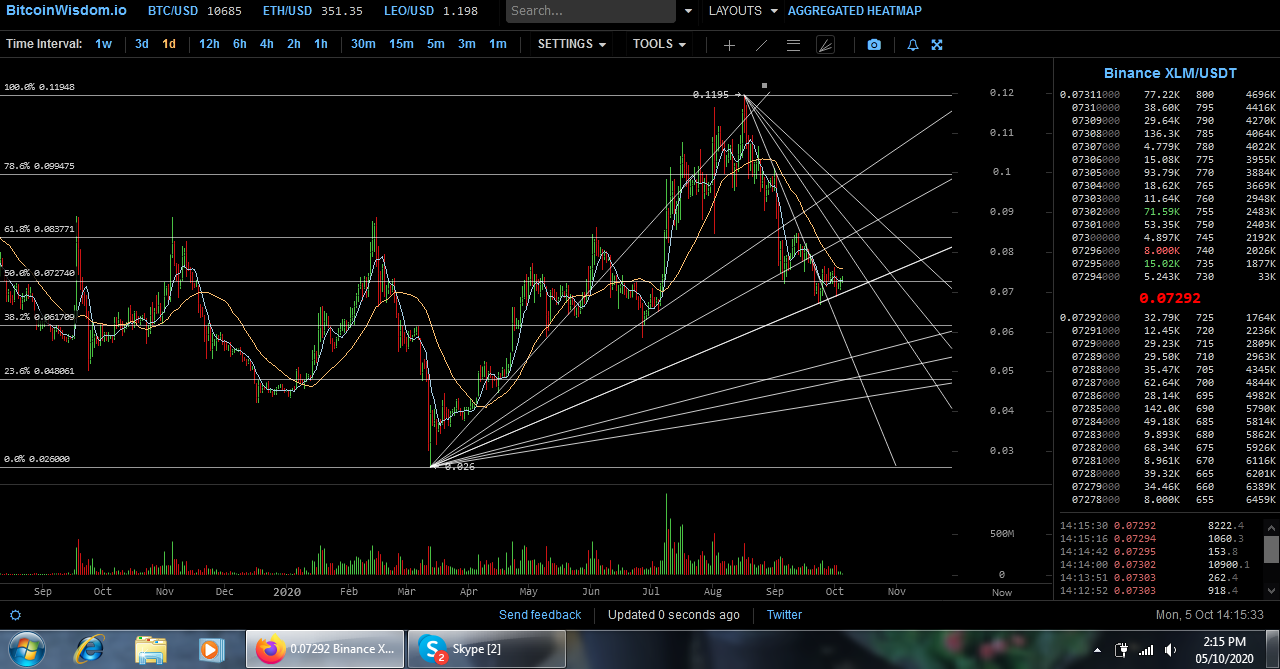Open Windows Explorer folder from taskbar
The width and height of the screenshot is (1280, 669).
tap(151, 649)
